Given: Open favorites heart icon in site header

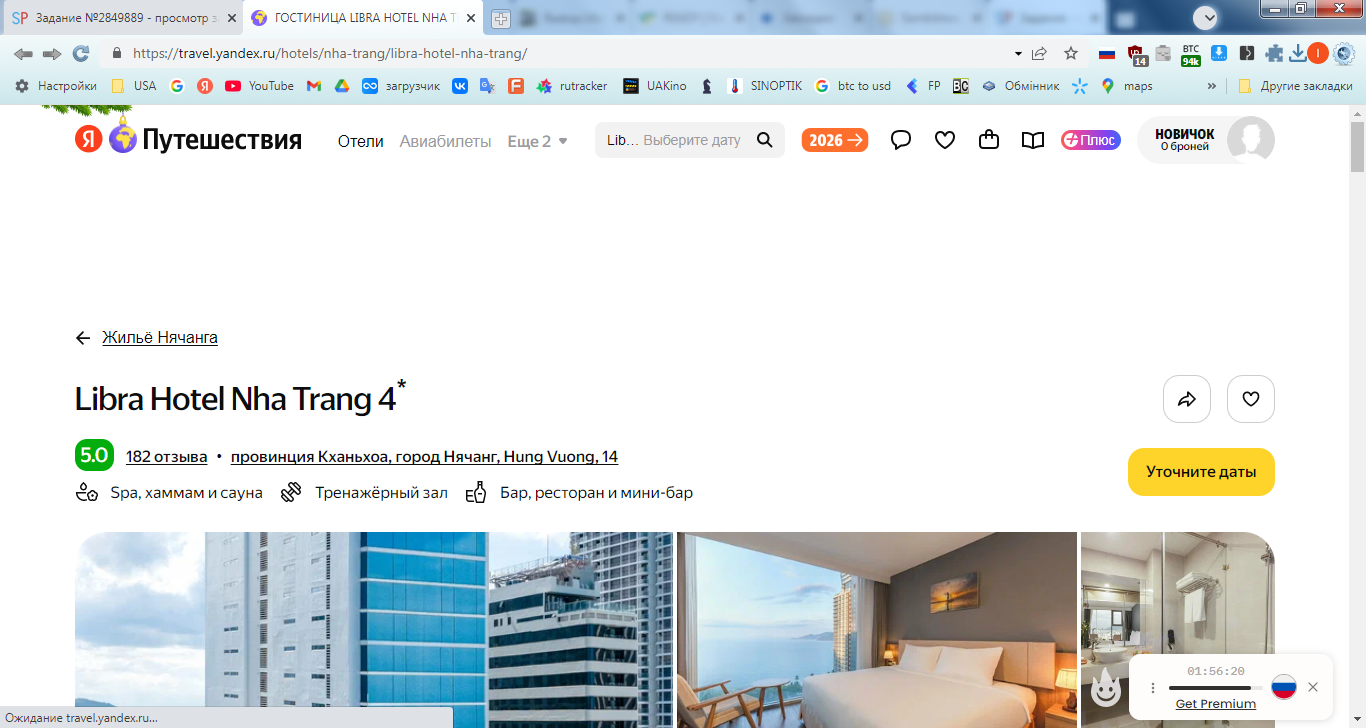Looking at the screenshot, I should click(945, 140).
